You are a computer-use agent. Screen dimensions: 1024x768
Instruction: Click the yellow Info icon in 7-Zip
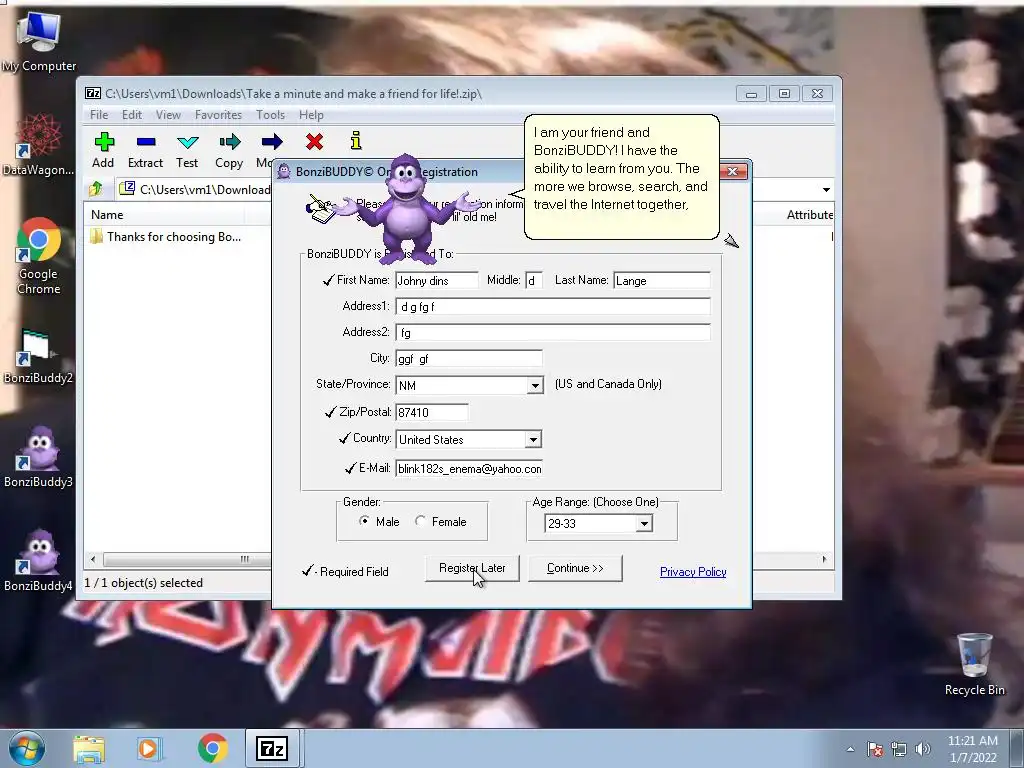click(x=356, y=141)
